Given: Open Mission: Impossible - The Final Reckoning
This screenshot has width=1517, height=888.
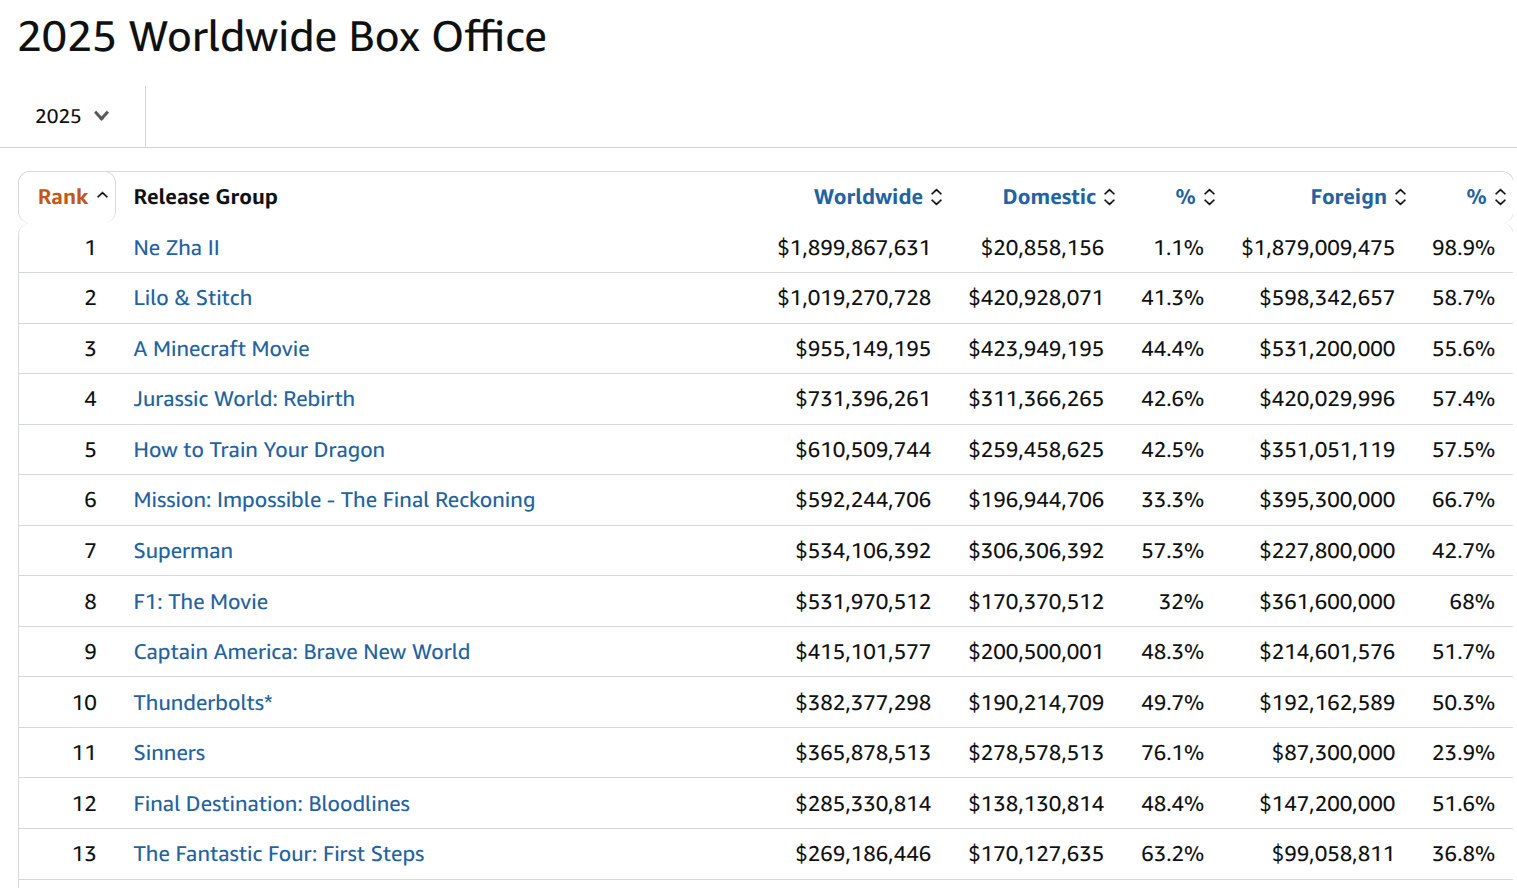Looking at the screenshot, I should click(334, 500).
